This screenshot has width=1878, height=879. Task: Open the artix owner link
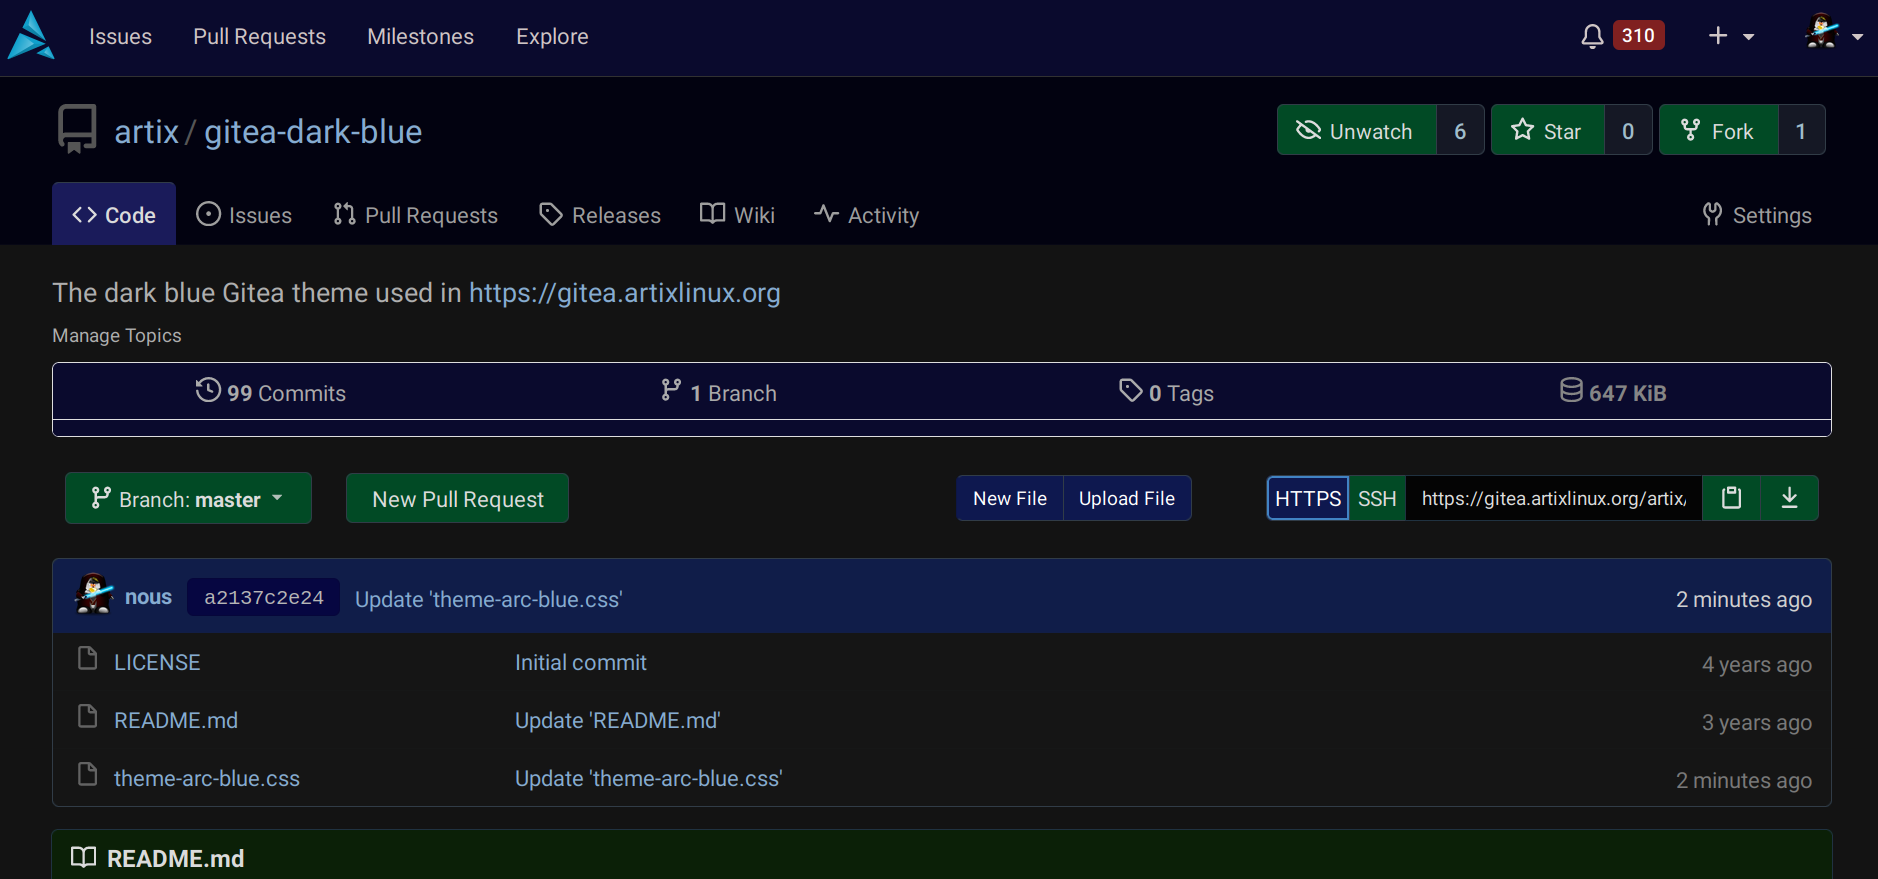(146, 132)
